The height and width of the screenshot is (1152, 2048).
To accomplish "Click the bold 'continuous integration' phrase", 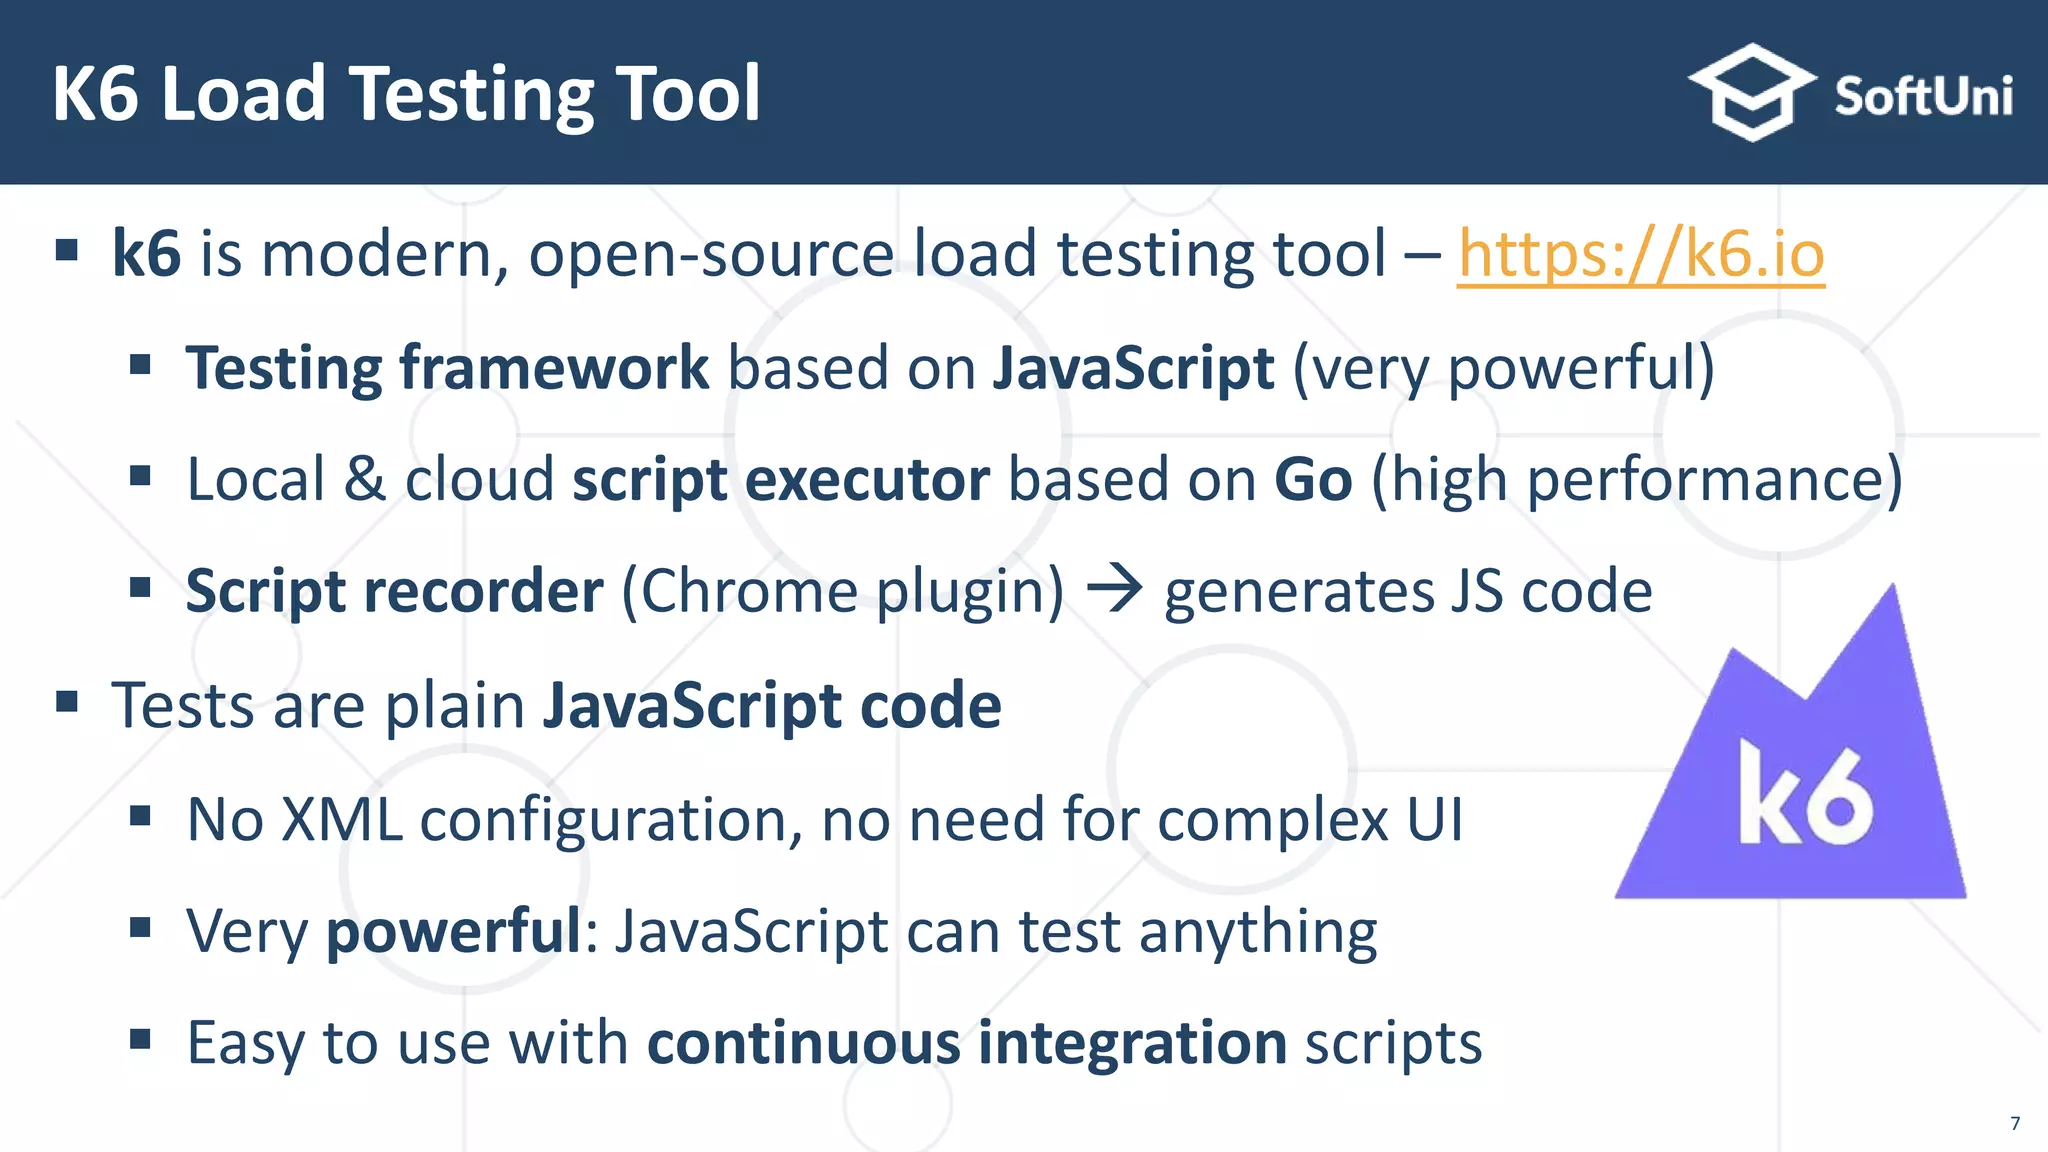I will click(x=966, y=1043).
